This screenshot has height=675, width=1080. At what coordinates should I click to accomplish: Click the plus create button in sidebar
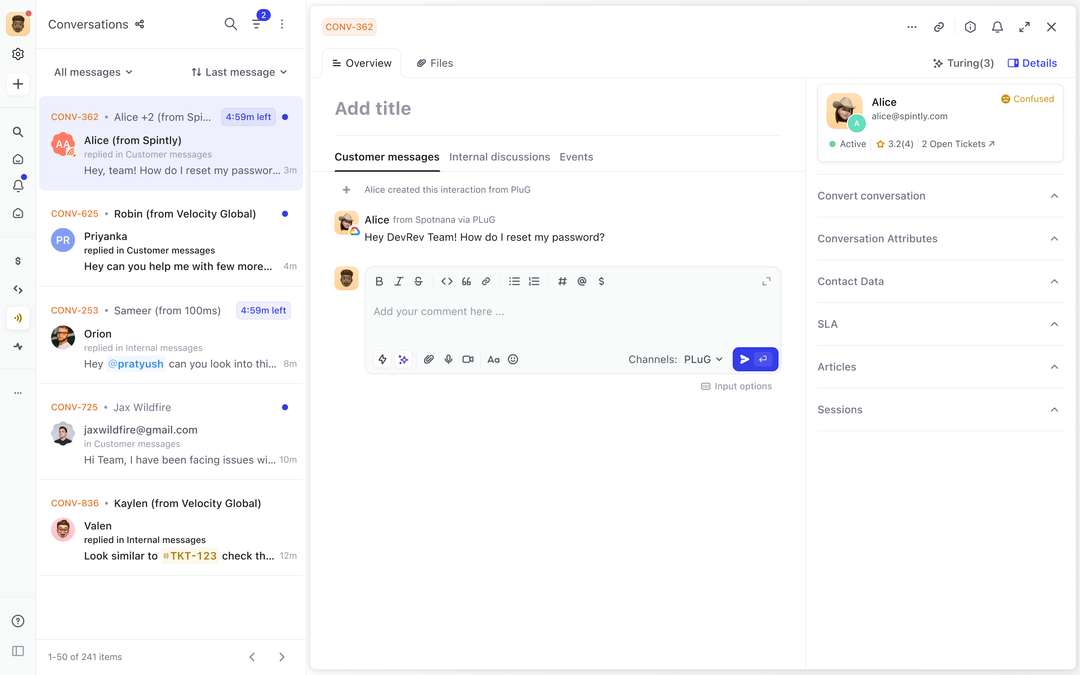coord(18,84)
